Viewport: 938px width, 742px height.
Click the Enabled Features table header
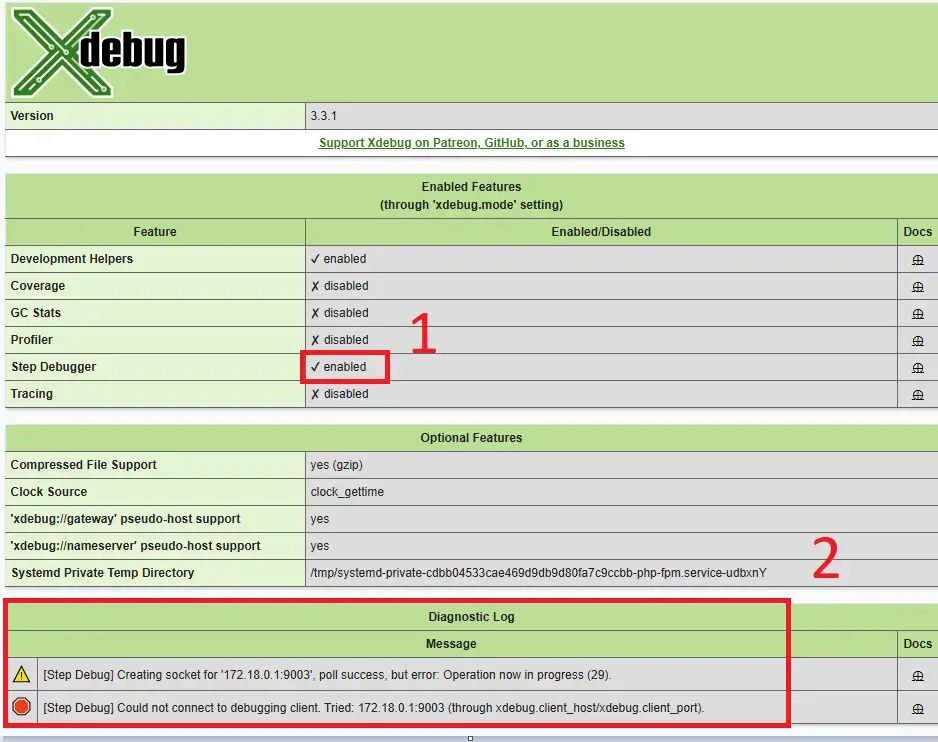pyautogui.click(x=471, y=195)
